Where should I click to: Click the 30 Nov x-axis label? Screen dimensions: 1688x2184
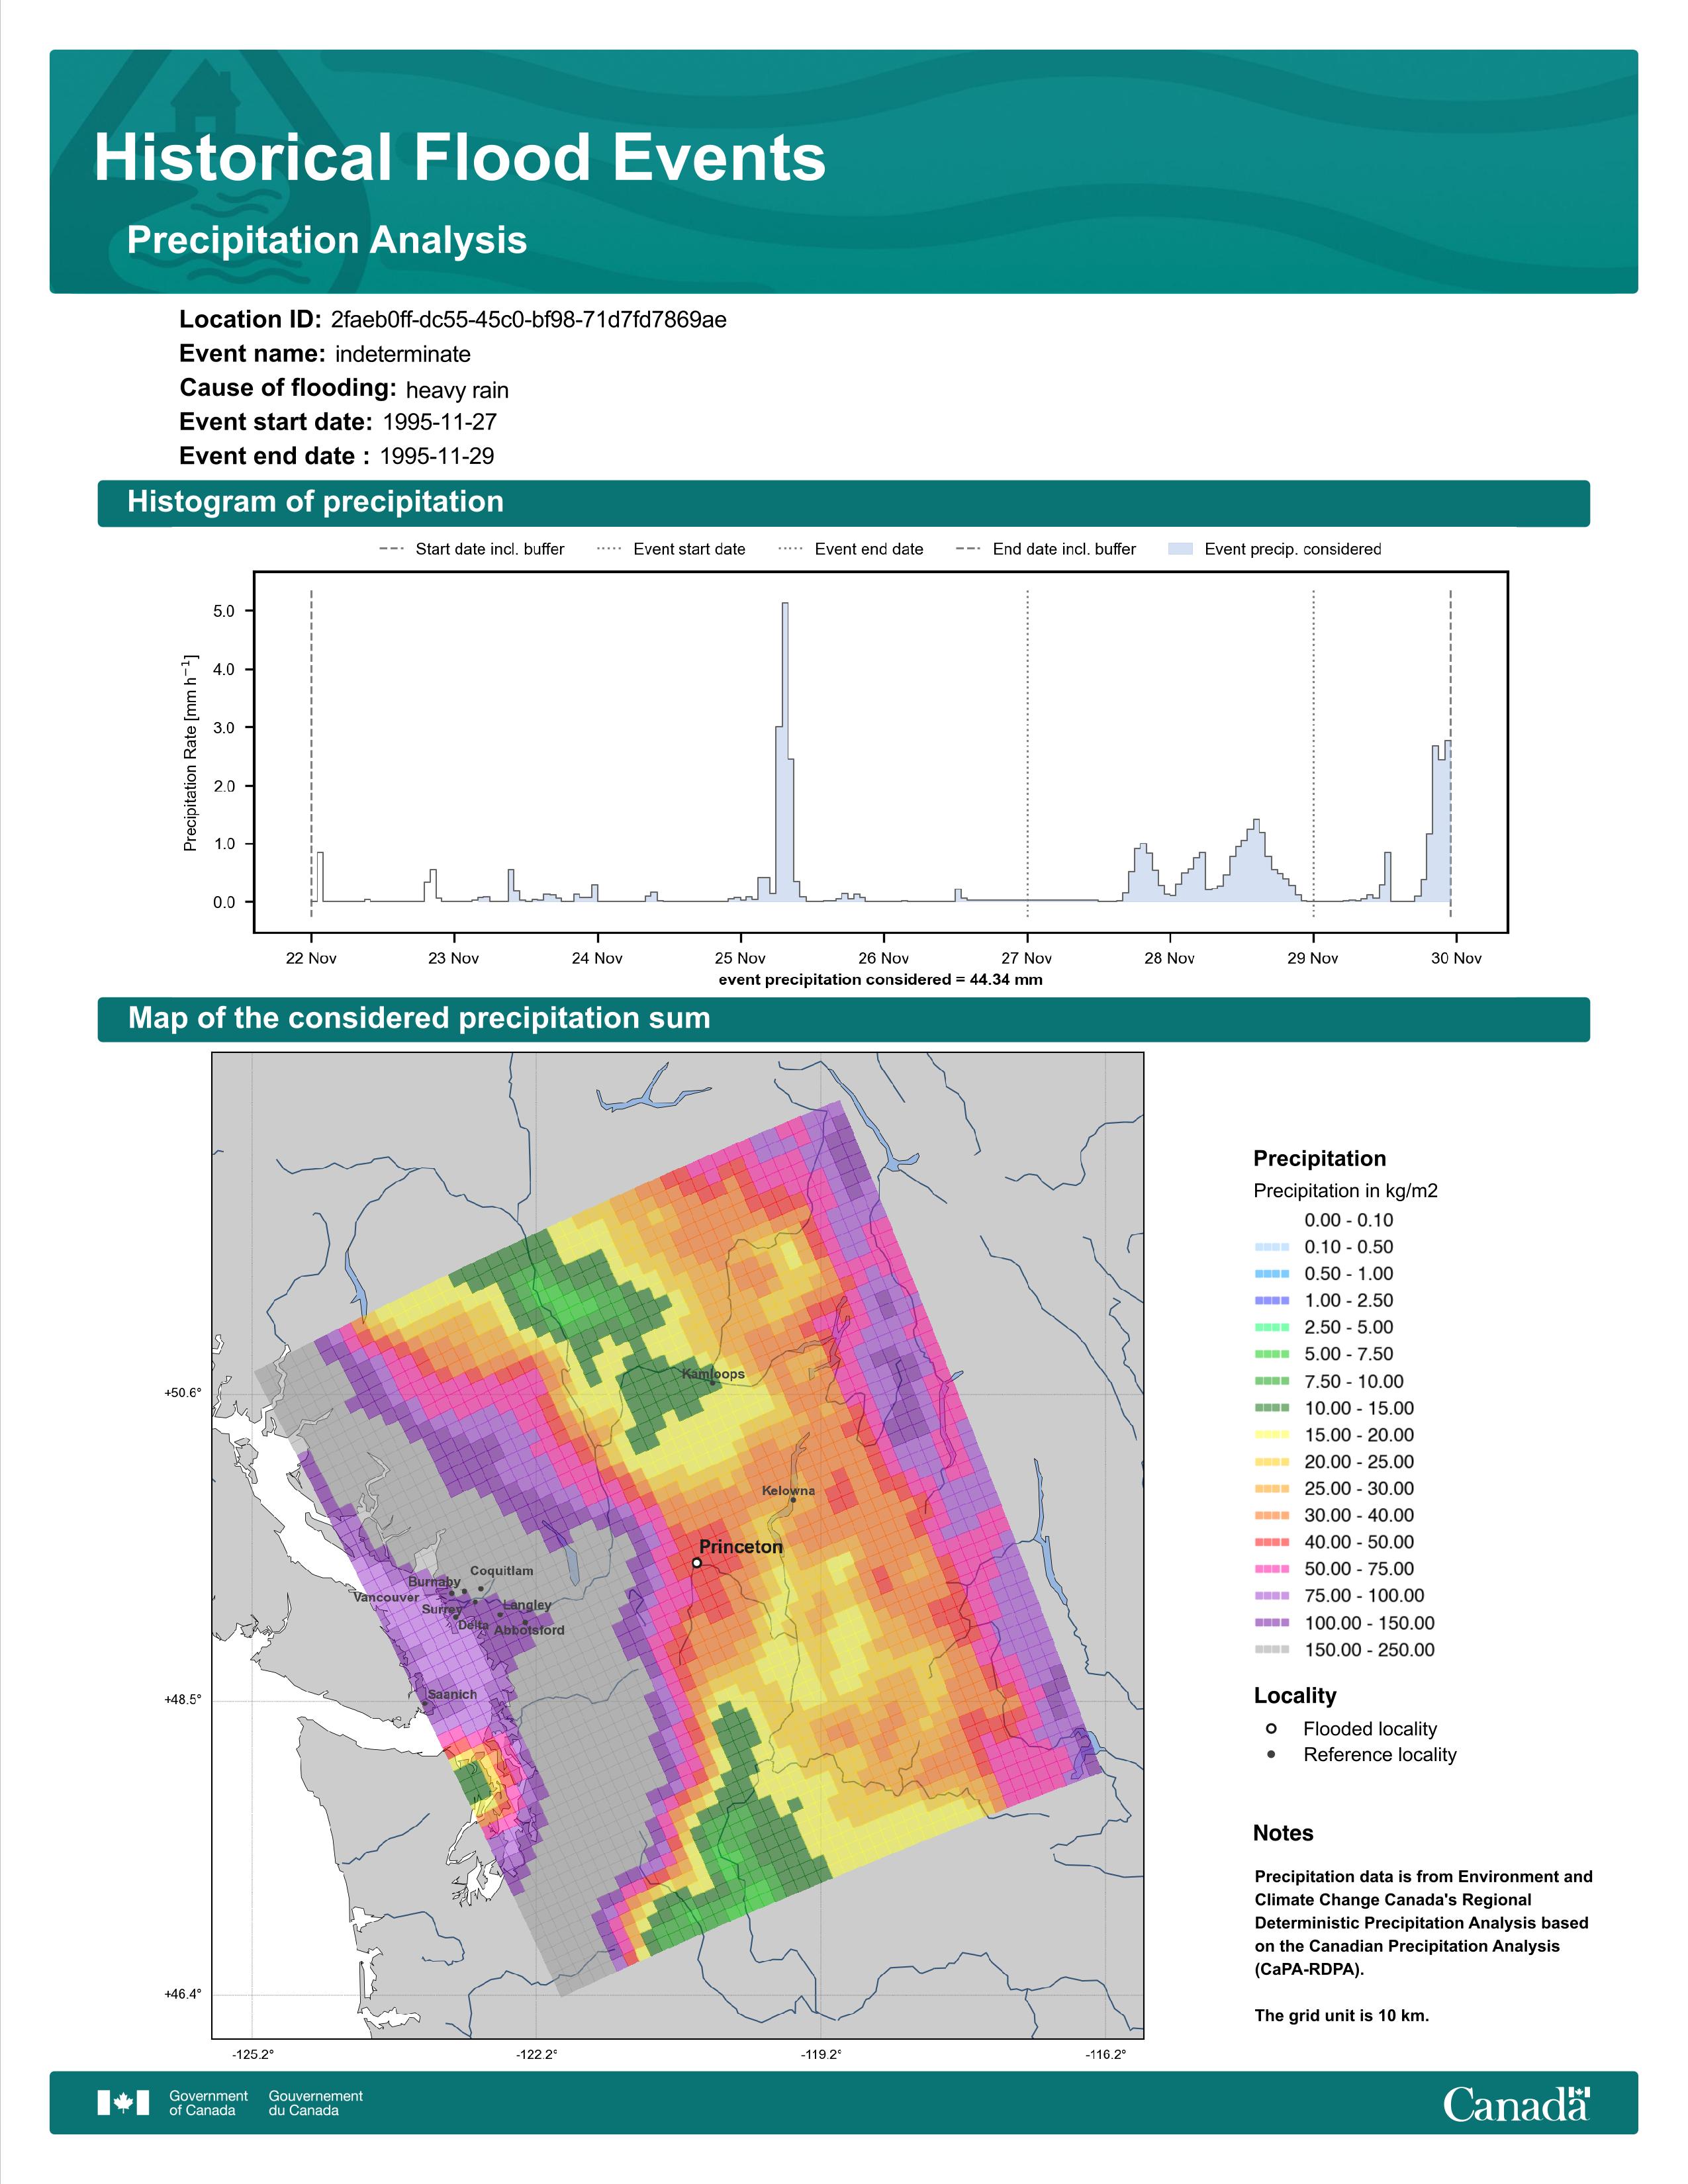[1456, 958]
